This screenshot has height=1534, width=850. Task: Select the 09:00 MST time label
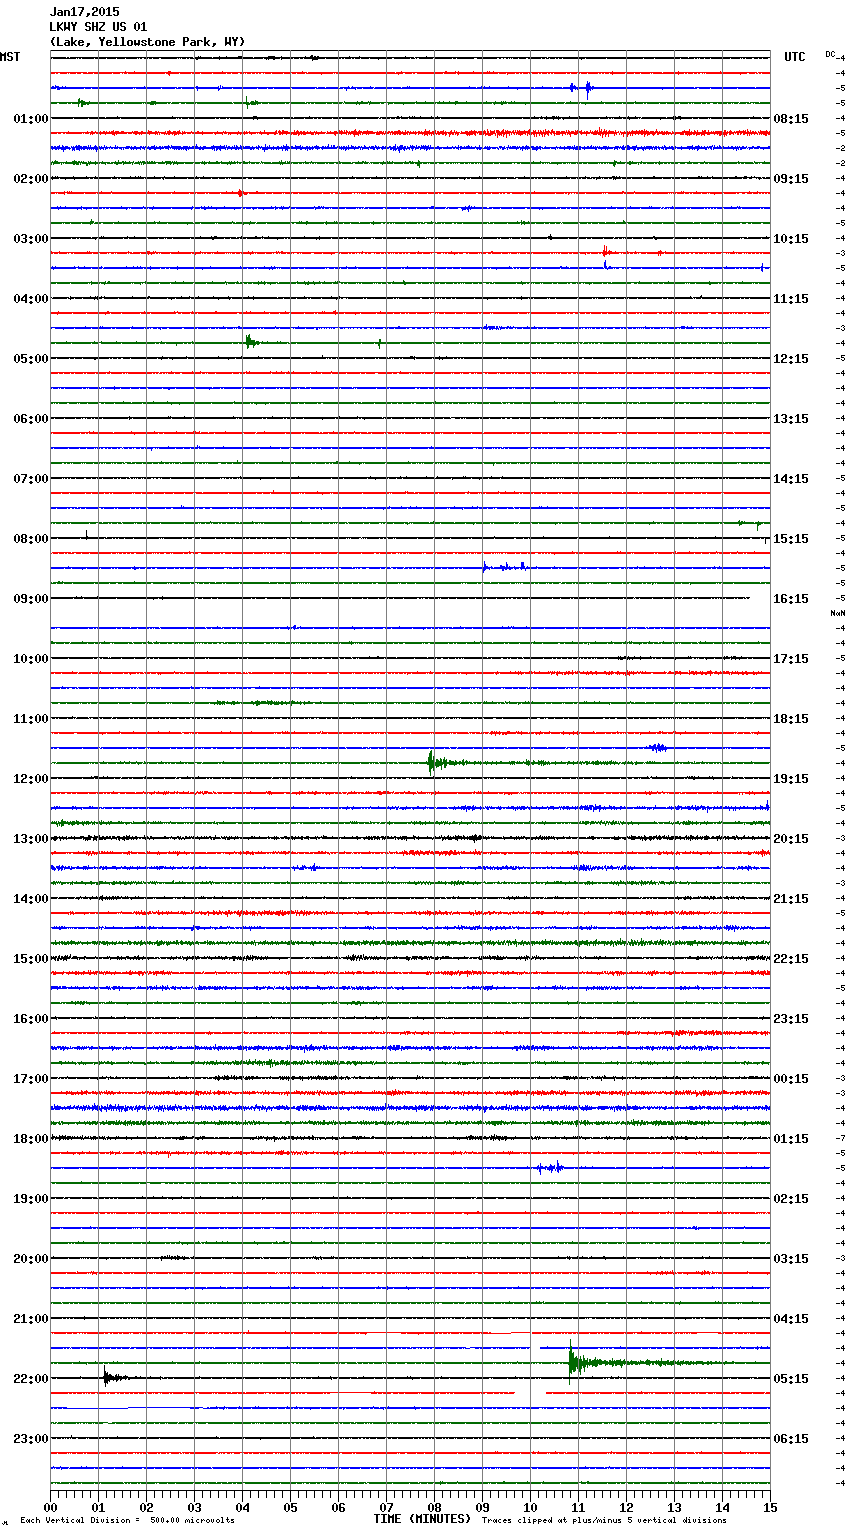(31, 598)
